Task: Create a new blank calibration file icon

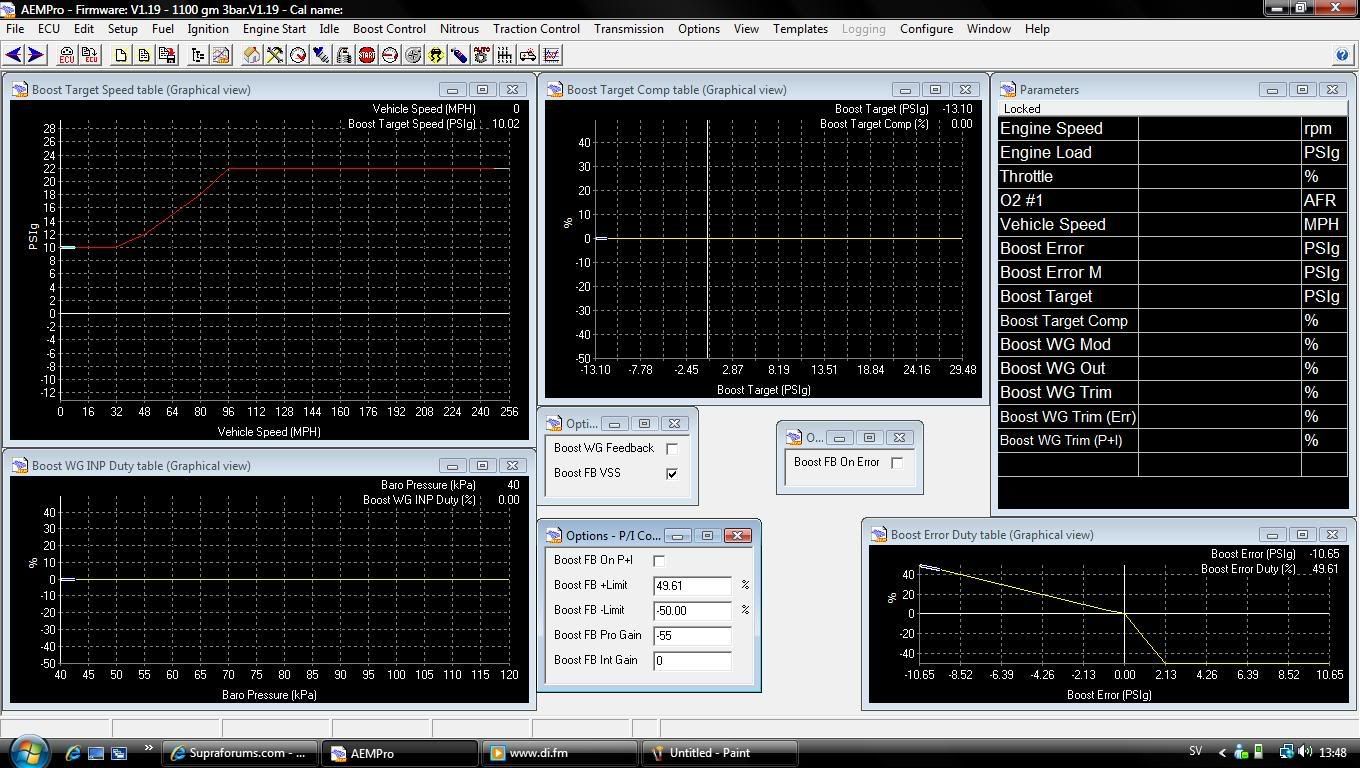Action: [121, 55]
